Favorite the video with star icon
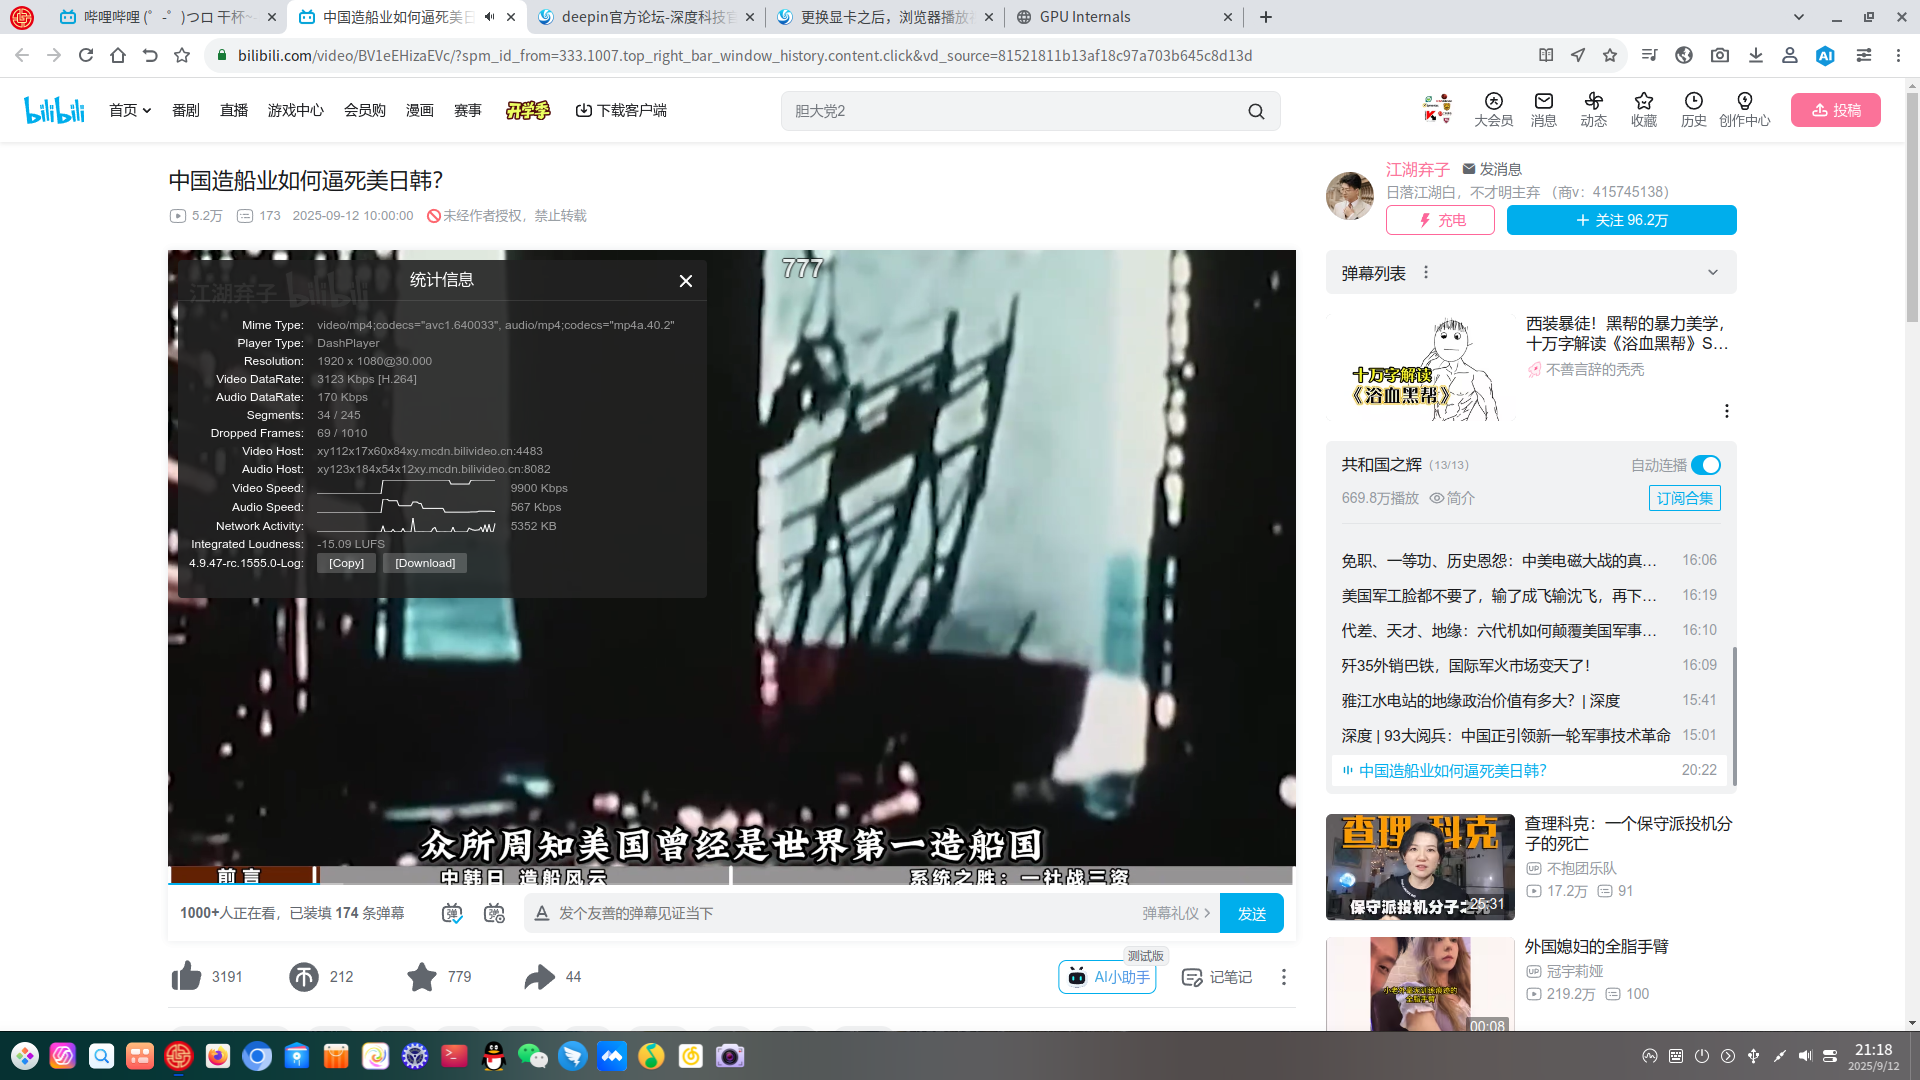This screenshot has height=1080, width=1920. click(x=422, y=977)
